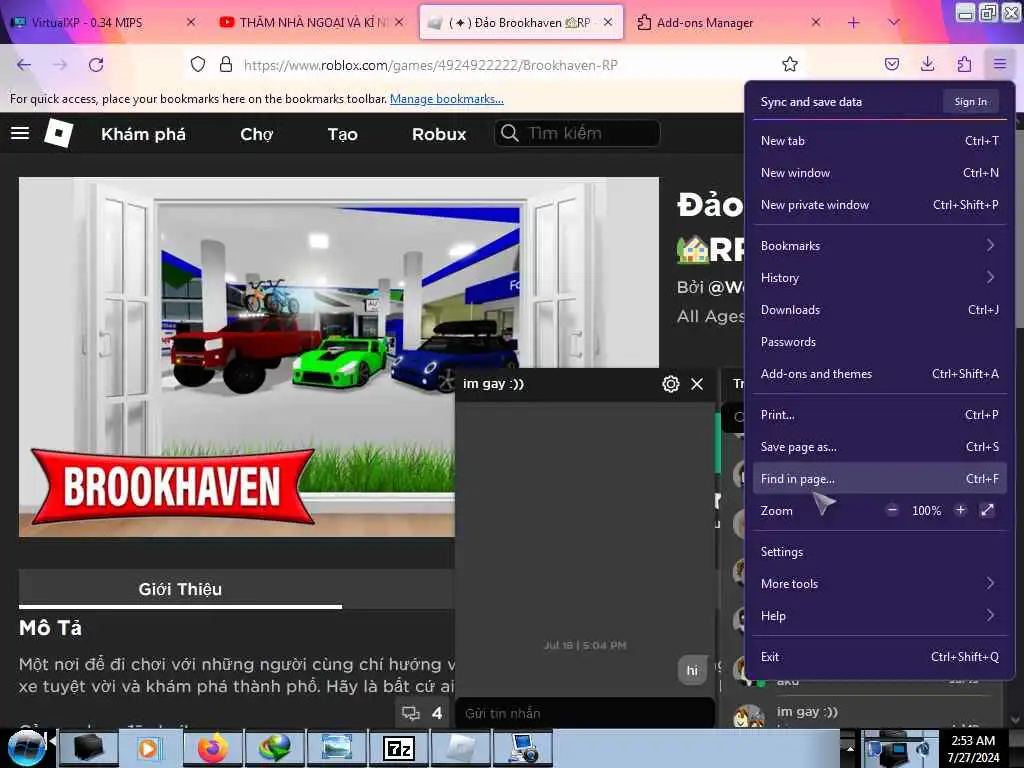Go back to the previous page

pos(24,65)
